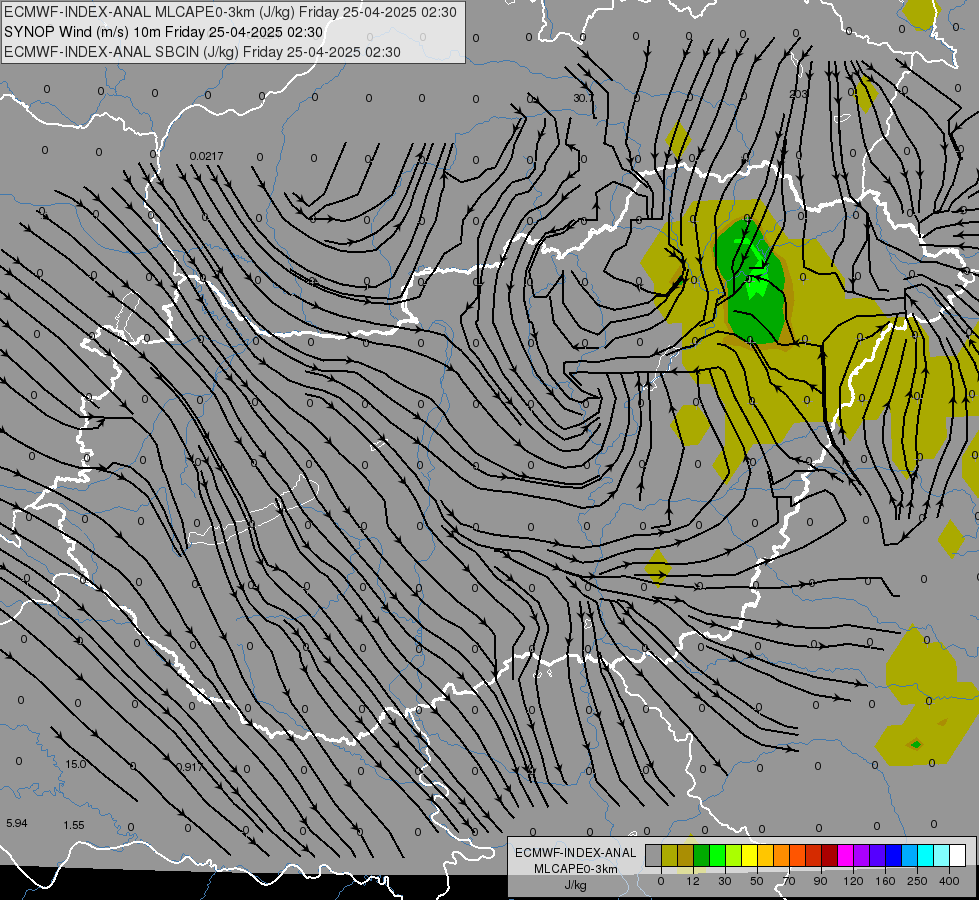Click the map value 203
Screen dimensions: 979x900
coord(799,94)
